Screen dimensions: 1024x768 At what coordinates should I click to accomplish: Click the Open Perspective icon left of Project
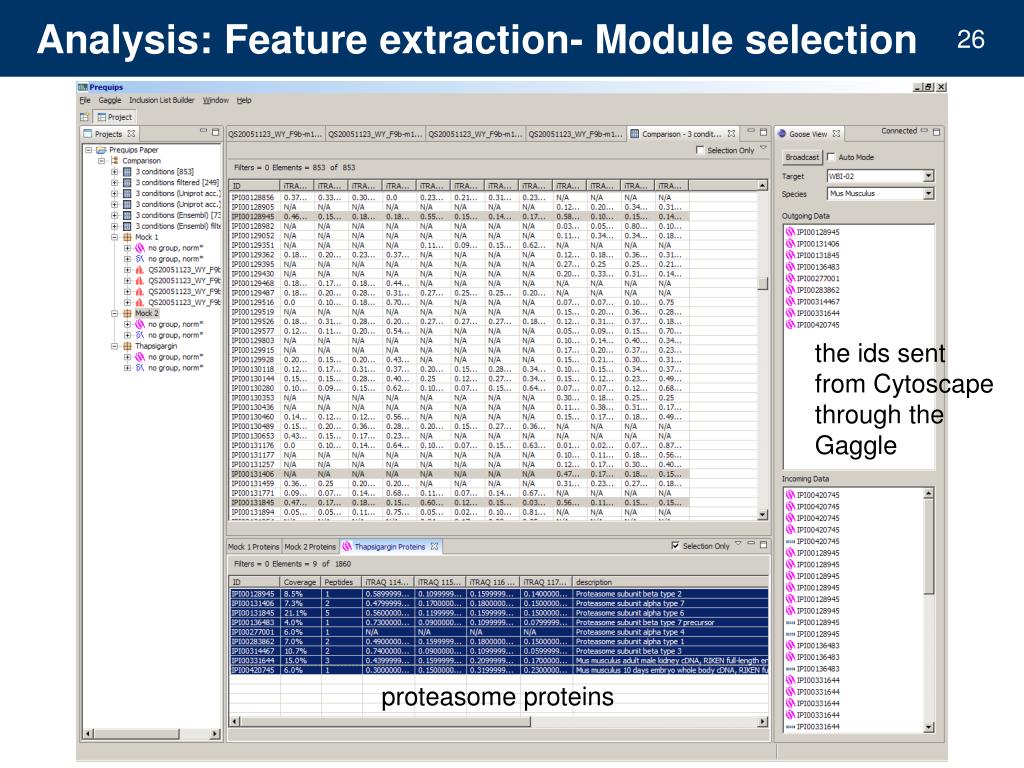(84, 117)
